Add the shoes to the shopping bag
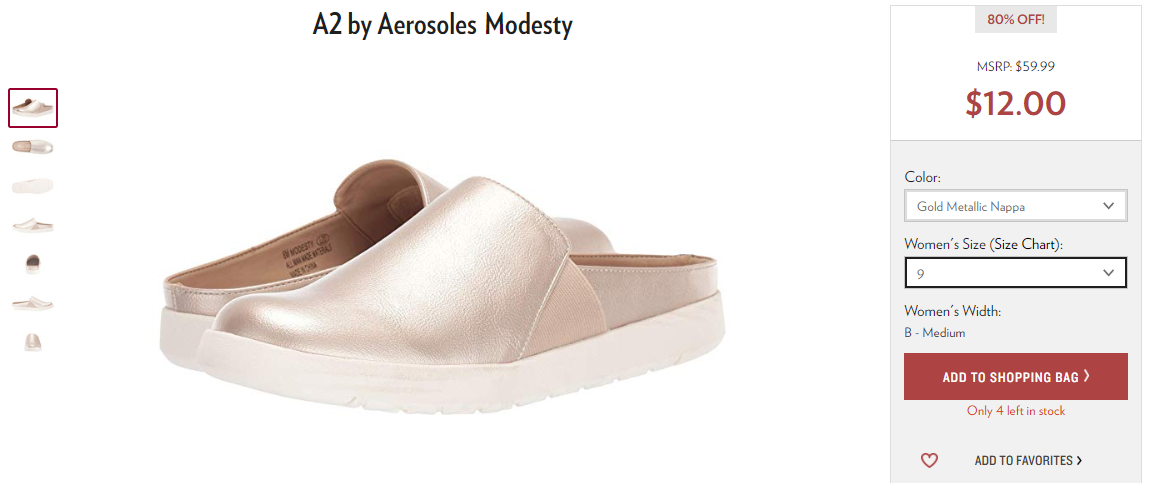 tap(1016, 377)
